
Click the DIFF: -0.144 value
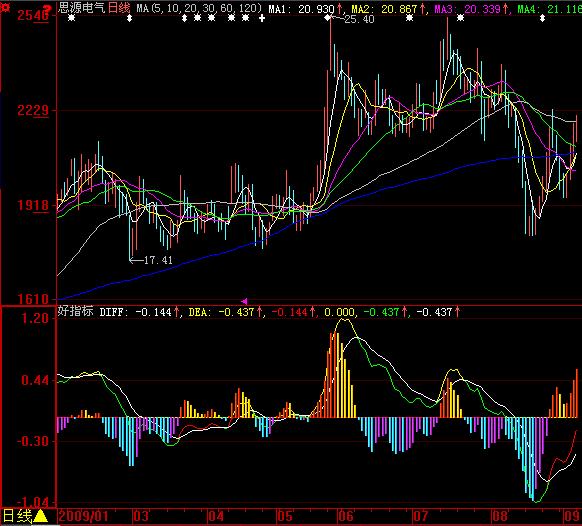point(136,312)
